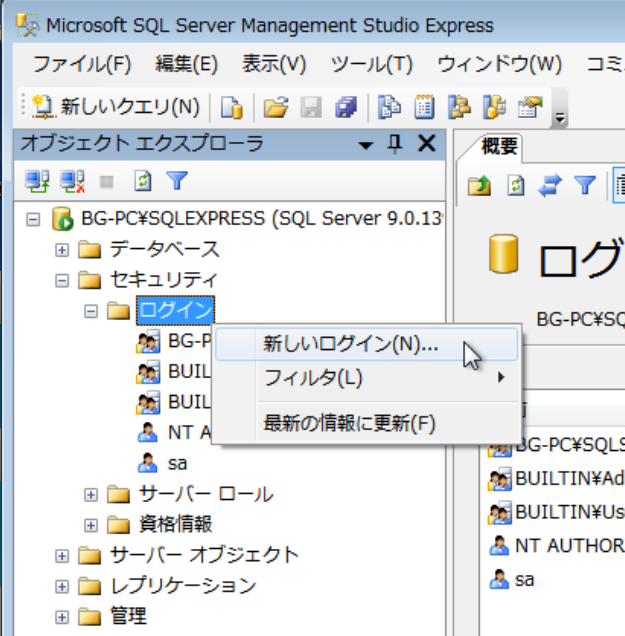Select セキュリティ in the tree
This screenshot has height=636, width=625.
tap(164, 280)
